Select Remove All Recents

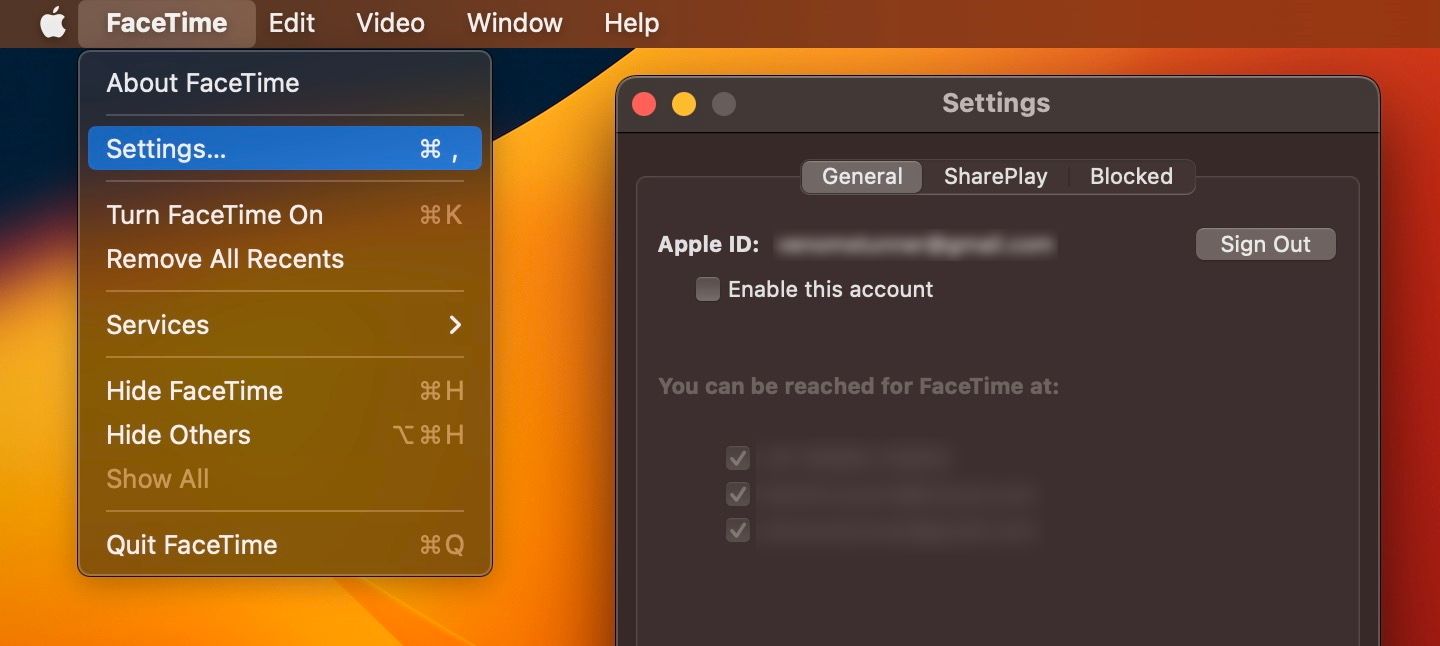[x=225, y=258]
